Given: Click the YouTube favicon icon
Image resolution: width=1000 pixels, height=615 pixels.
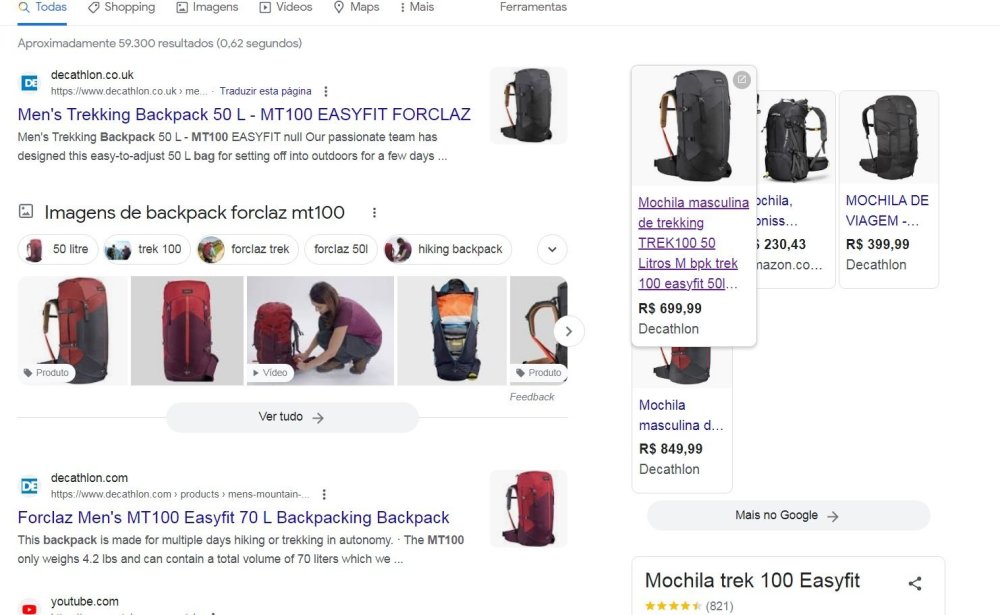Looking at the screenshot, I should click(30, 608).
